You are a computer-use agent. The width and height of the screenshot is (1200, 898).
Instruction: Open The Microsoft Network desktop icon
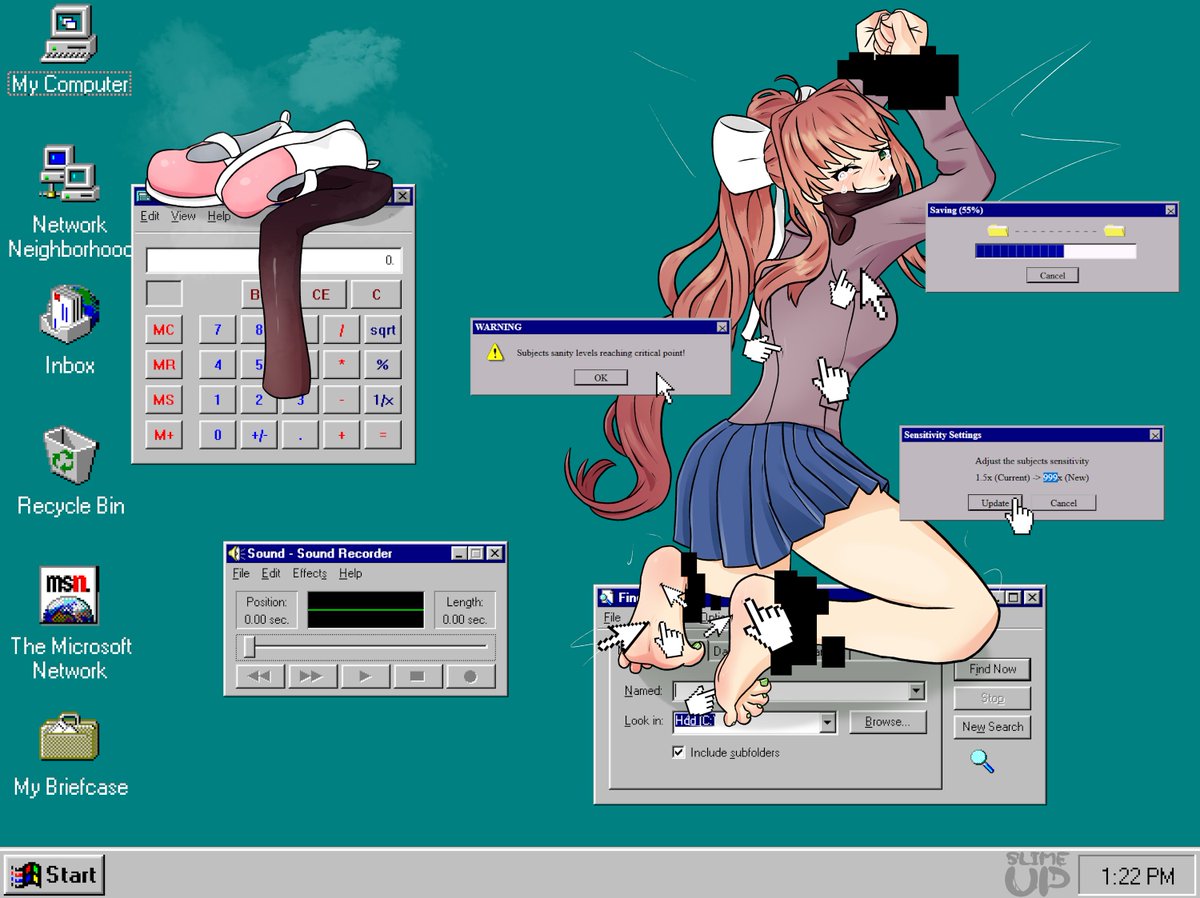tap(70, 624)
